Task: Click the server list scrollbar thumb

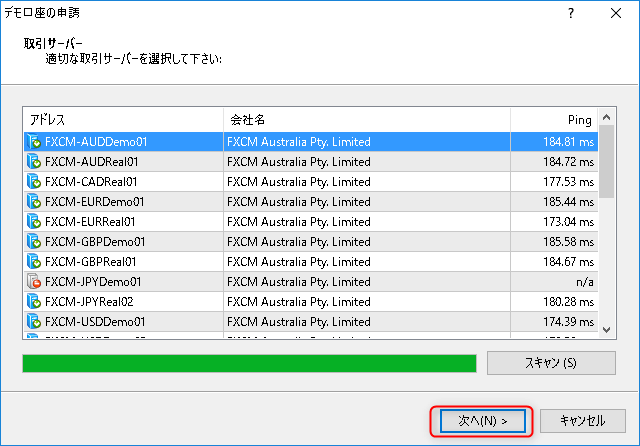Action: click(x=607, y=162)
